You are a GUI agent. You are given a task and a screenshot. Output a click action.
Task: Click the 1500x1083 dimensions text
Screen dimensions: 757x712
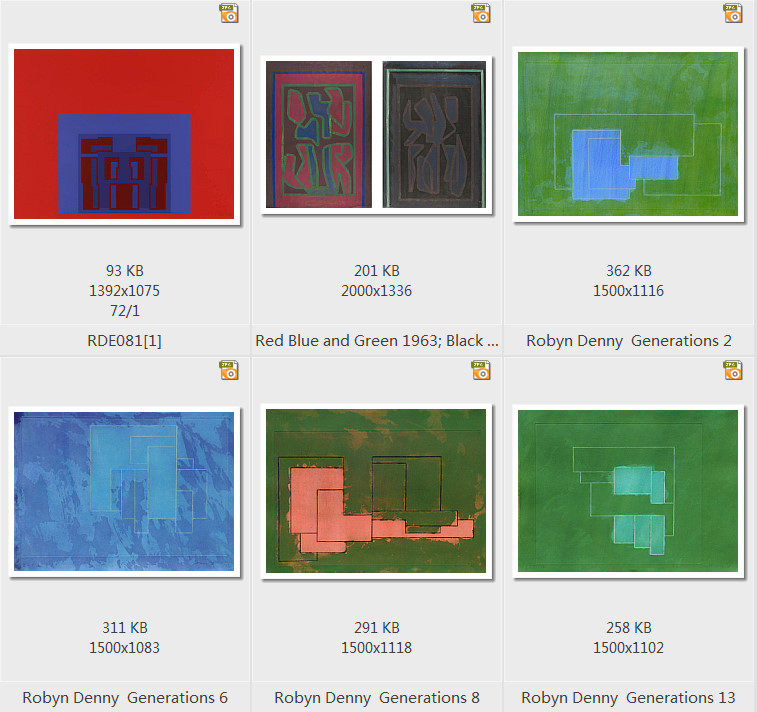tap(125, 648)
